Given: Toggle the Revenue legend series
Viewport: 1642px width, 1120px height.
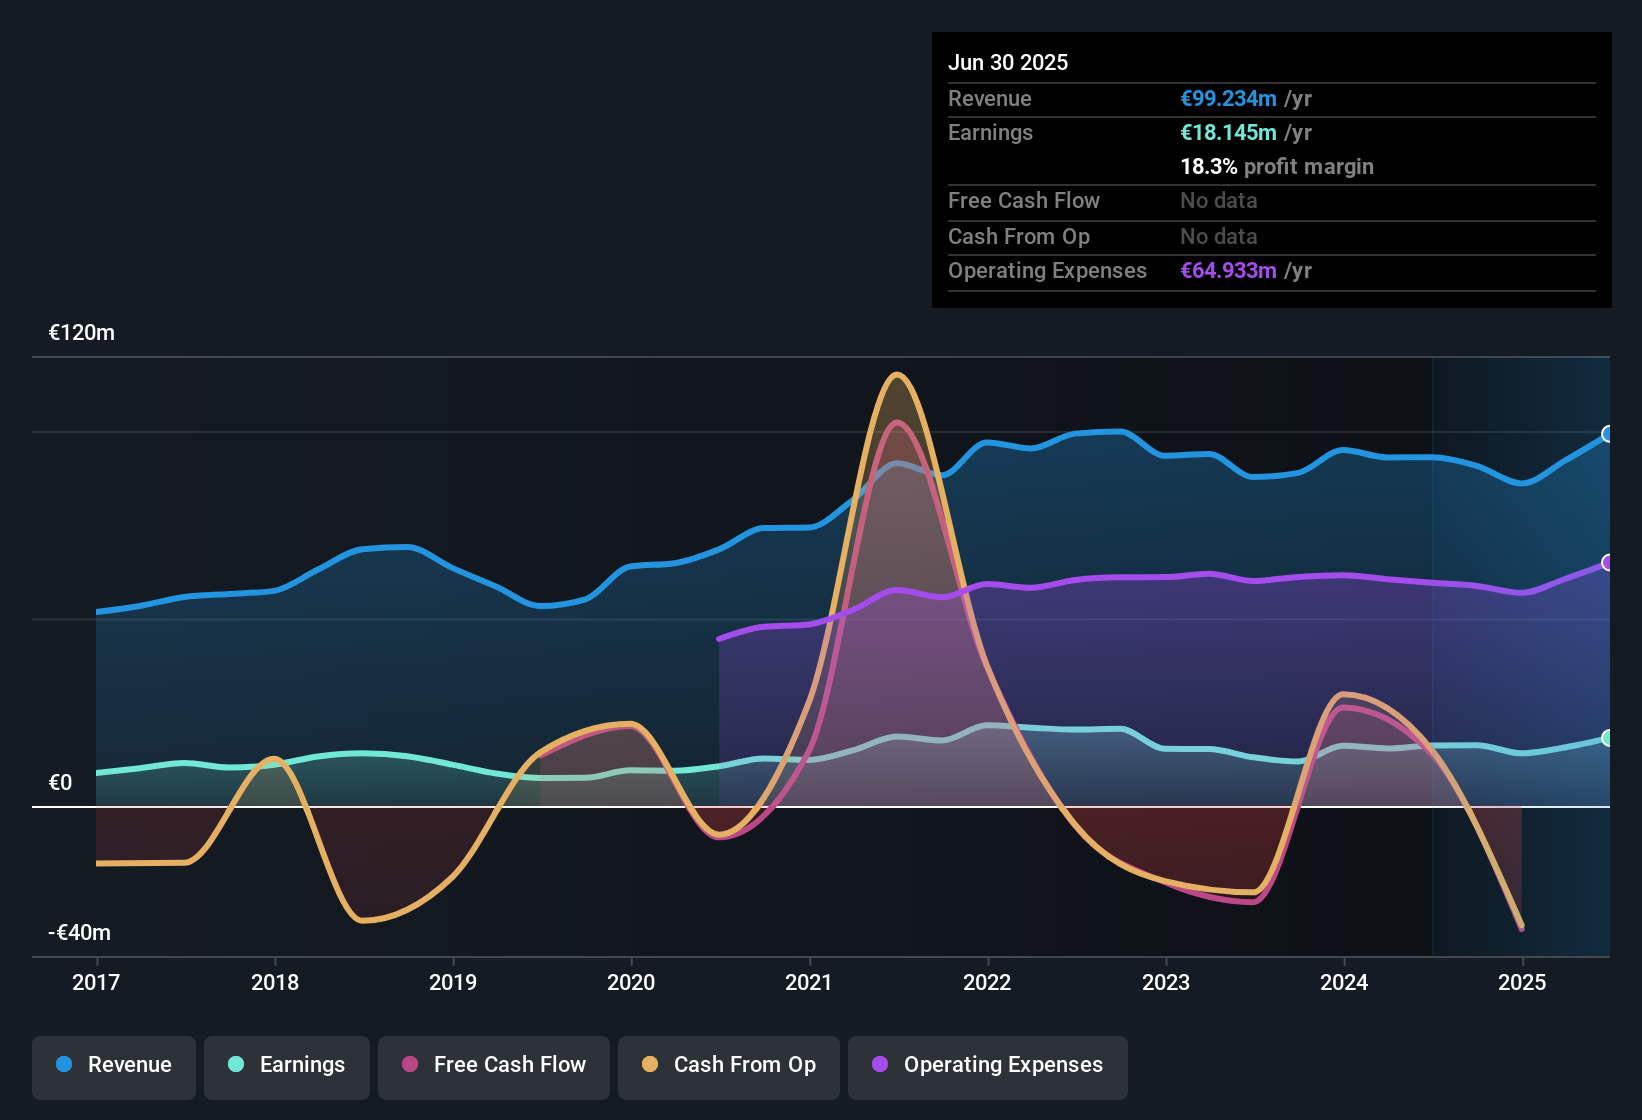Looking at the screenshot, I should coord(114,1065).
